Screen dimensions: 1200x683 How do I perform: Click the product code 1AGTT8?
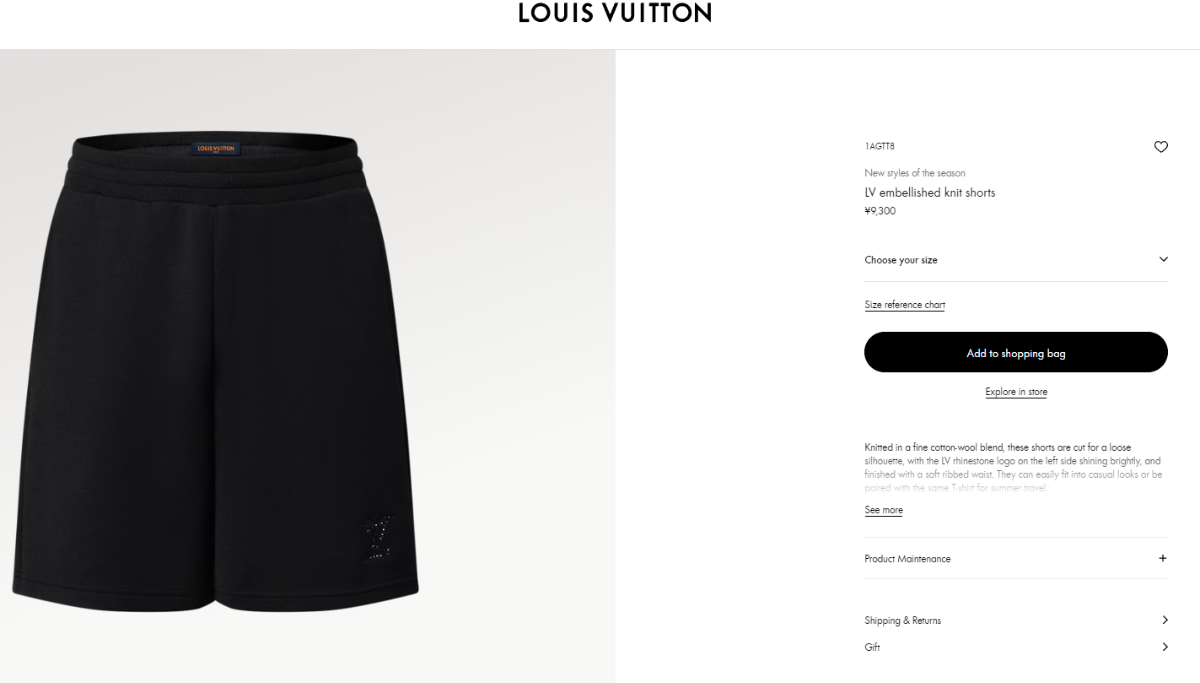click(880, 147)
